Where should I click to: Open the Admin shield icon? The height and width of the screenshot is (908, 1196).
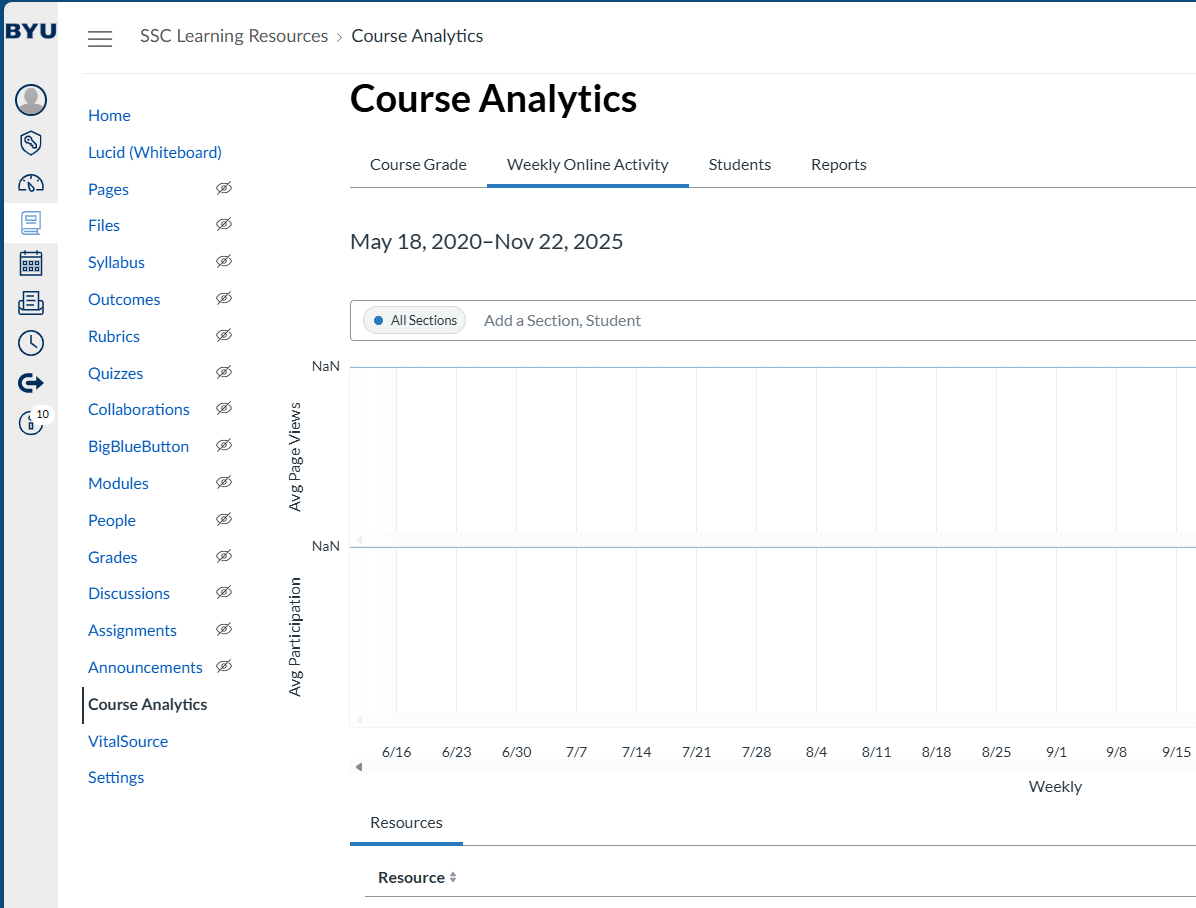click(31, 143)
